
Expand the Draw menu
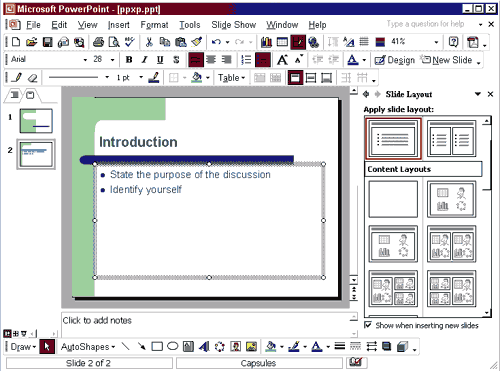coord(23,347)
